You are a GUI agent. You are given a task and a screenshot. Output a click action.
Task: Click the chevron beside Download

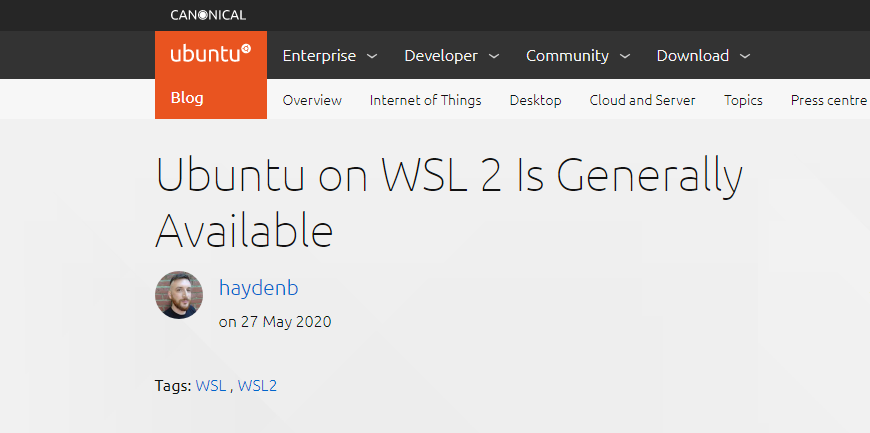pos(745,57)
